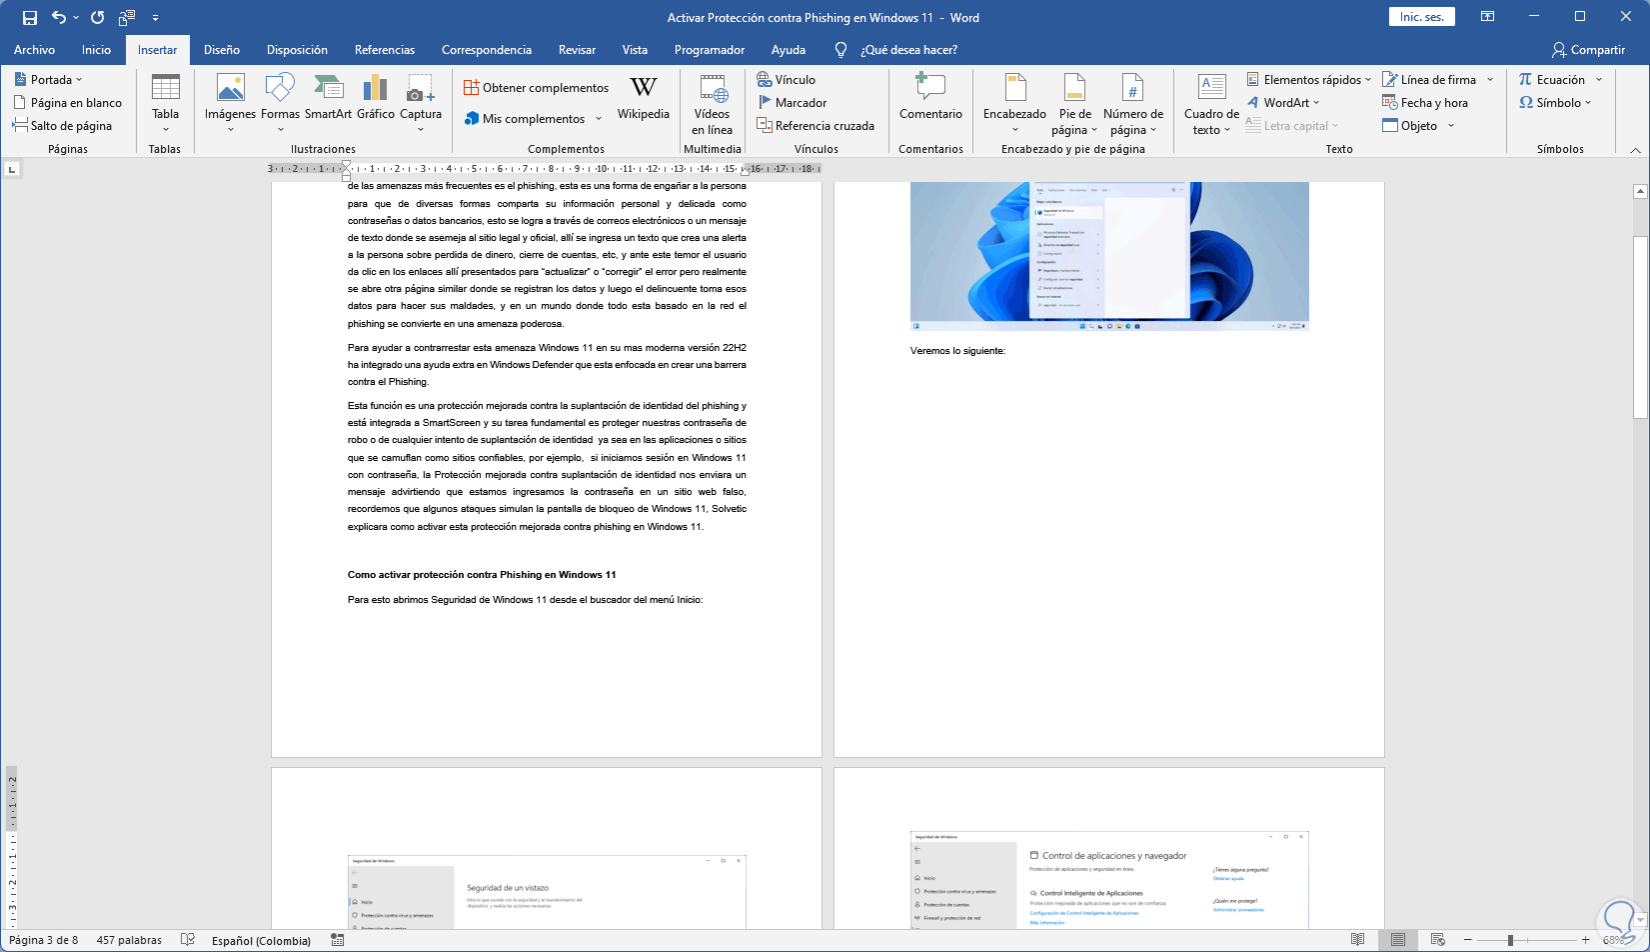Insert an online video with Vídeos en línea
Screen dimensions: 1650x952
(712, 104)
